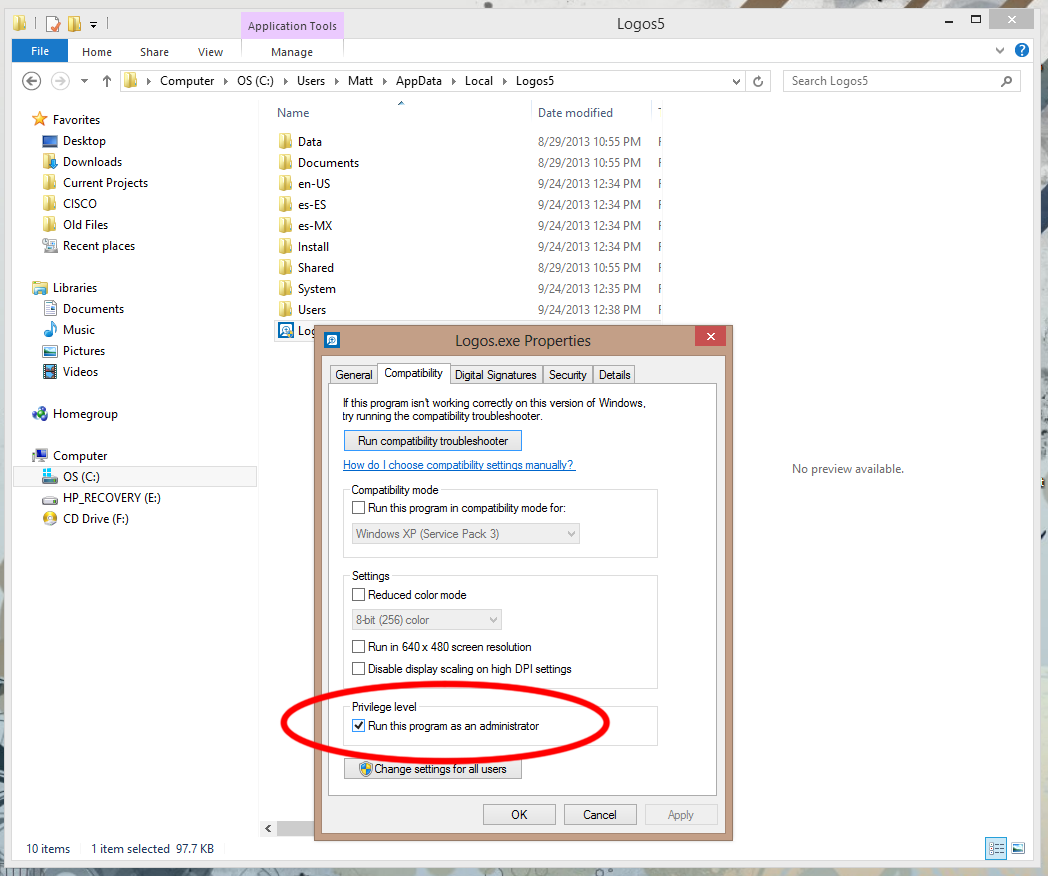The height and width of the screenshot is (876, 1048).
Task: Open 'How do I choose compatibility settings manually?' link
Action: coord(458,465)
